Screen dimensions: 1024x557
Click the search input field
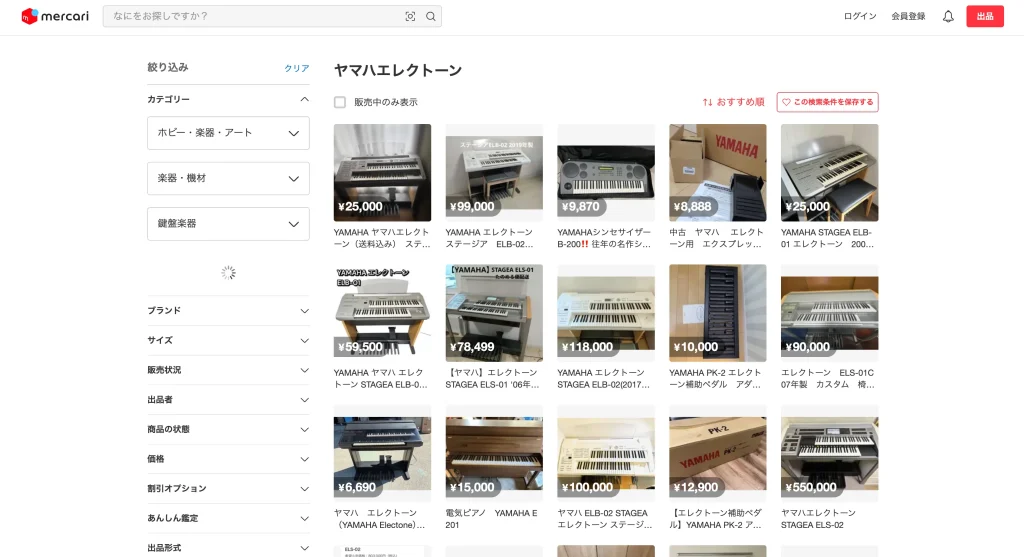(250, 16)
